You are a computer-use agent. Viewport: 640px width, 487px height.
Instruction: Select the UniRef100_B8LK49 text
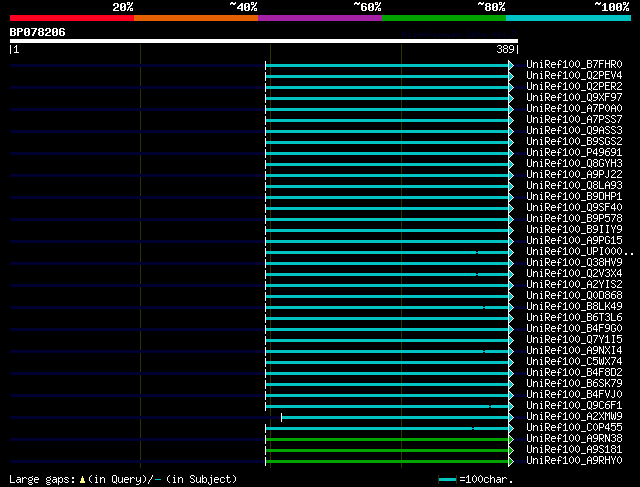coord(574,307)
